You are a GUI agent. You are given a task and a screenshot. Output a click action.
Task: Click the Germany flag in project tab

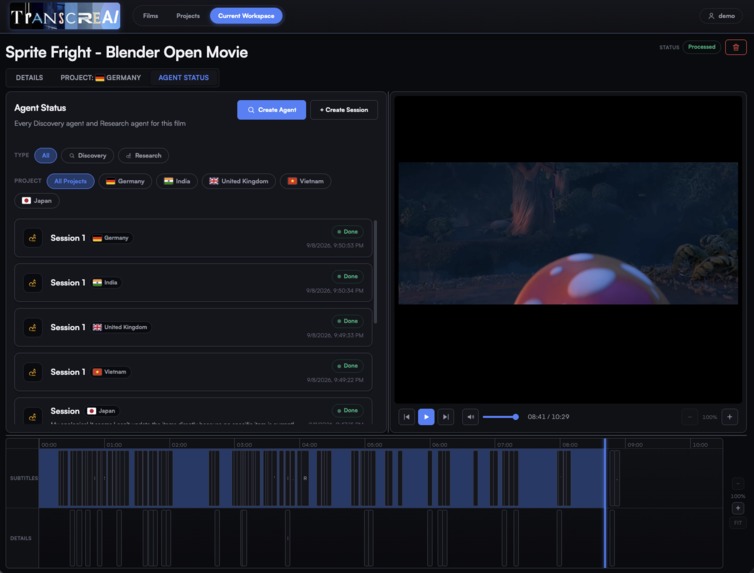[100, 78]
